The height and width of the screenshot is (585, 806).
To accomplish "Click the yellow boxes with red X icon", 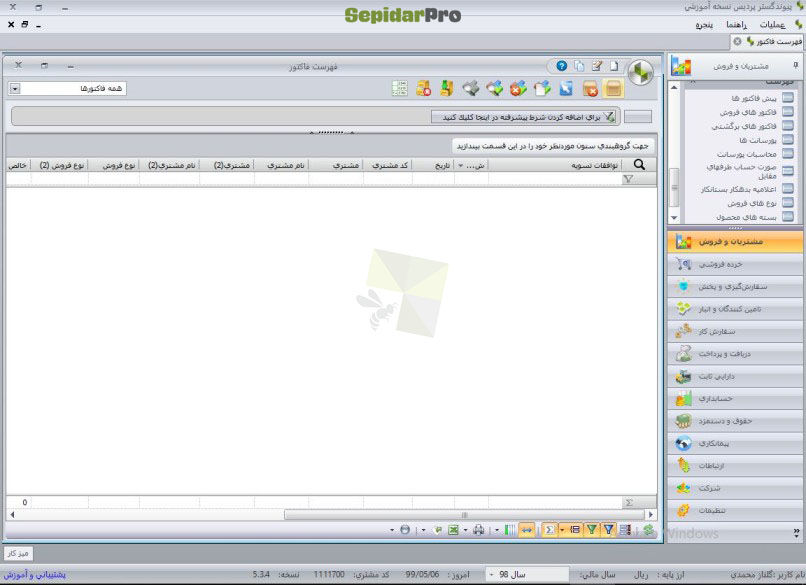I will (423, 88).
